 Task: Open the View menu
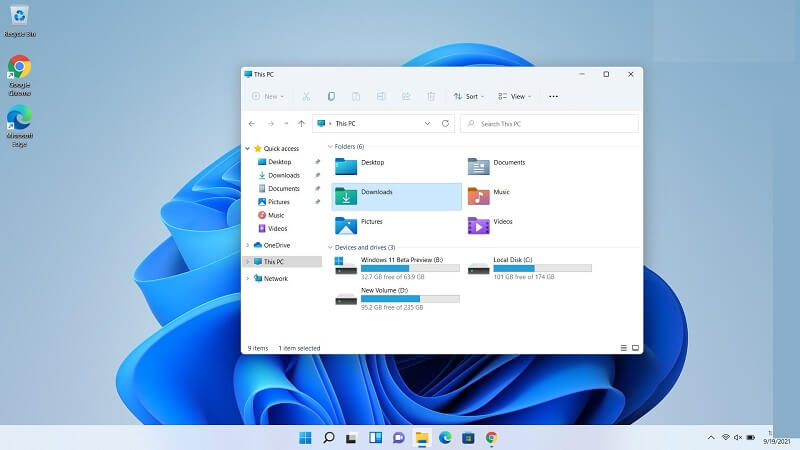click(514, 97)
